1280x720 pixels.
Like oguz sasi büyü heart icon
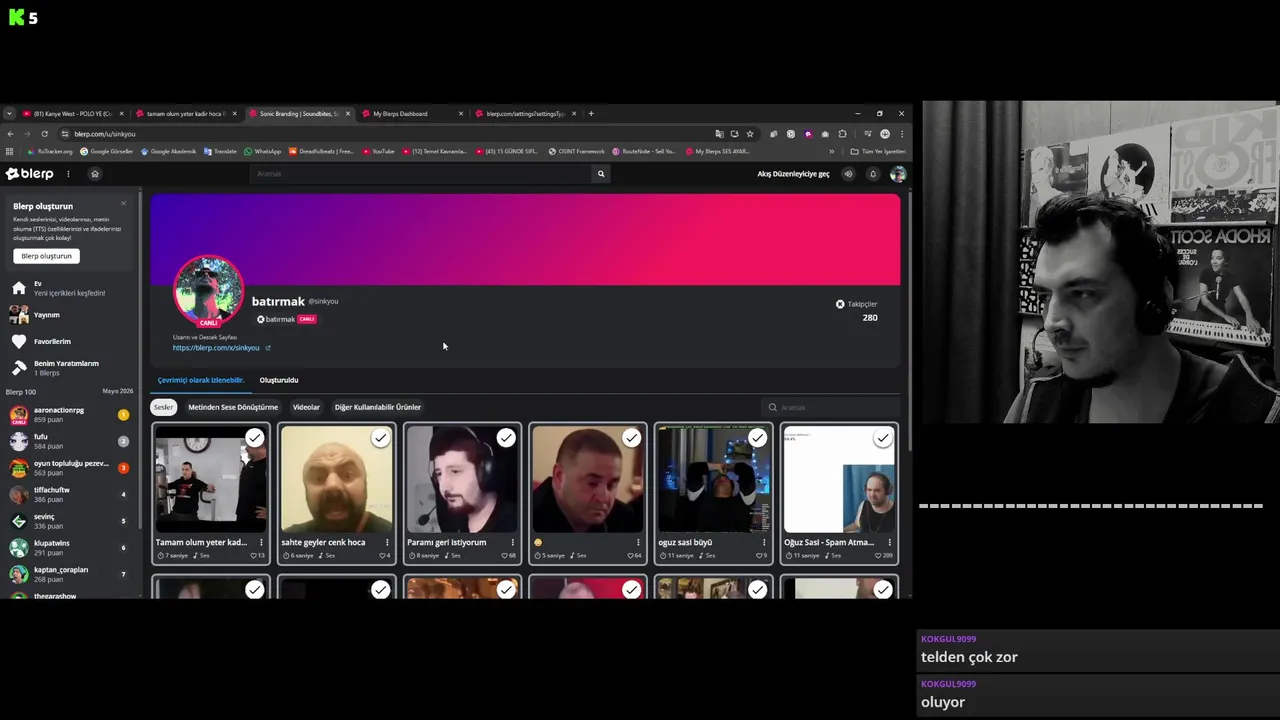click(759, 555)
